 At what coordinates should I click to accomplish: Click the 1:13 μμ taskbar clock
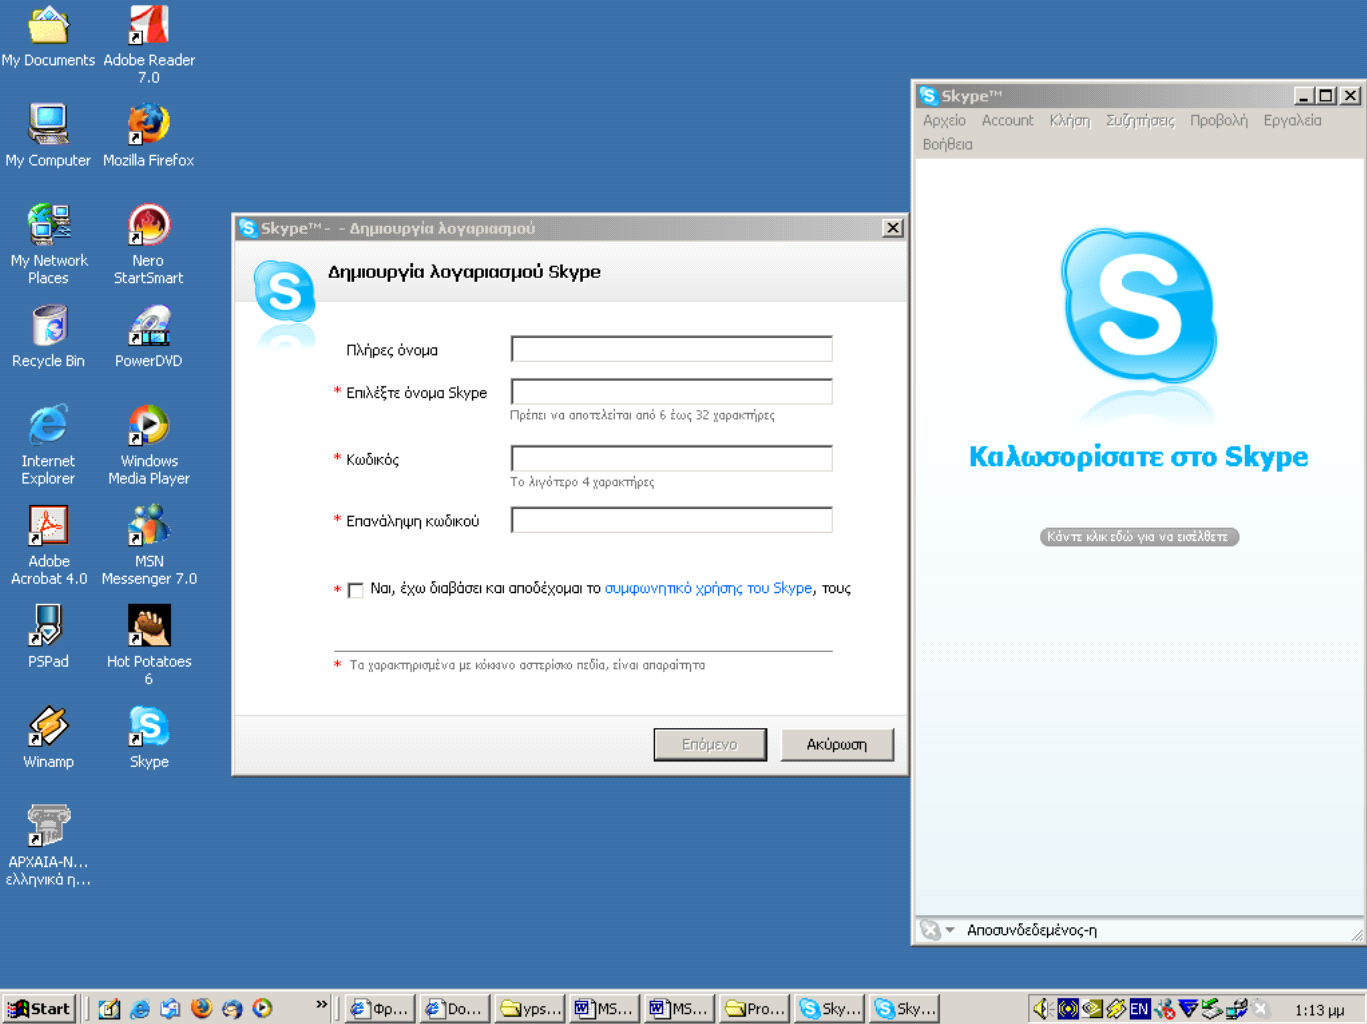click(1319, 1010)
